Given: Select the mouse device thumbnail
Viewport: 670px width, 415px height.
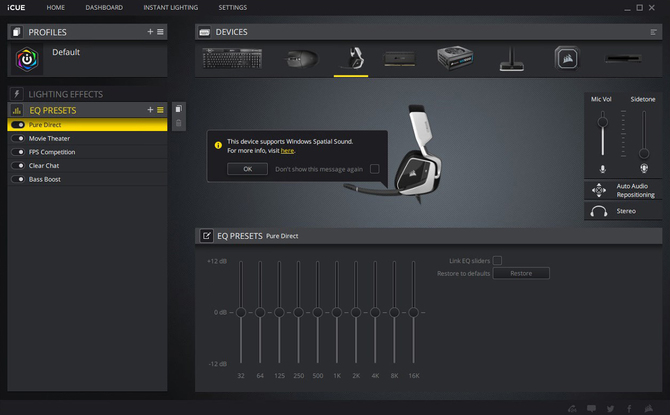Looking at the screenshot, I should [301, 59].
